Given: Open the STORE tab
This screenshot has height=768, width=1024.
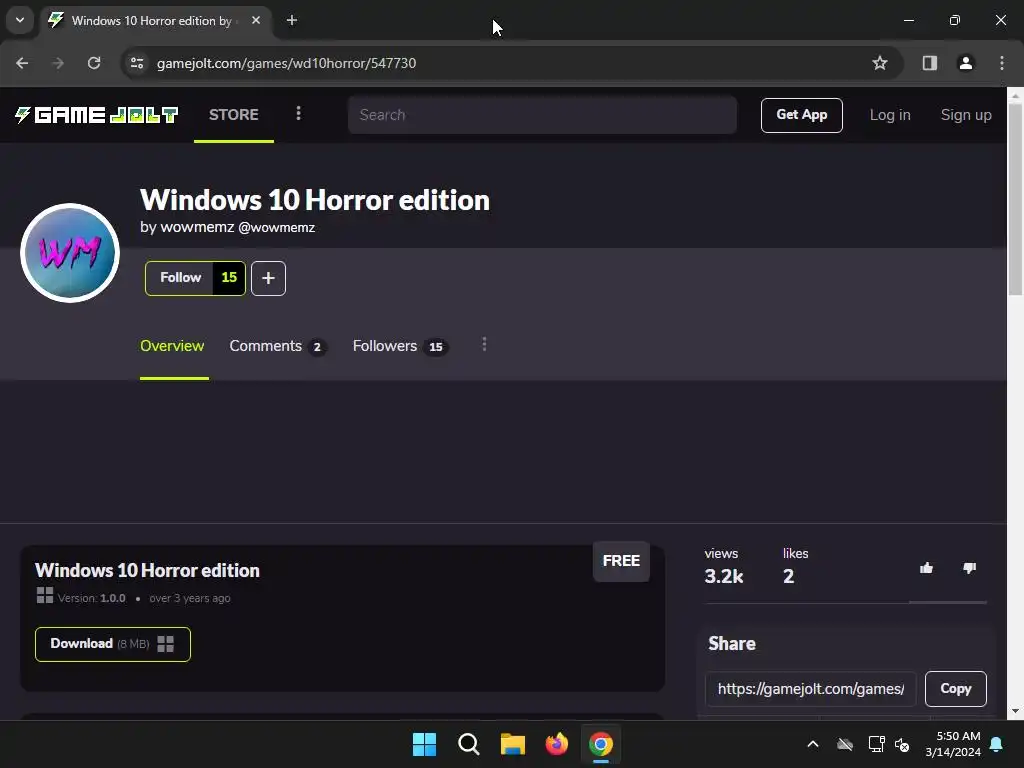Looking at the screenshot, I should point(234,115).
